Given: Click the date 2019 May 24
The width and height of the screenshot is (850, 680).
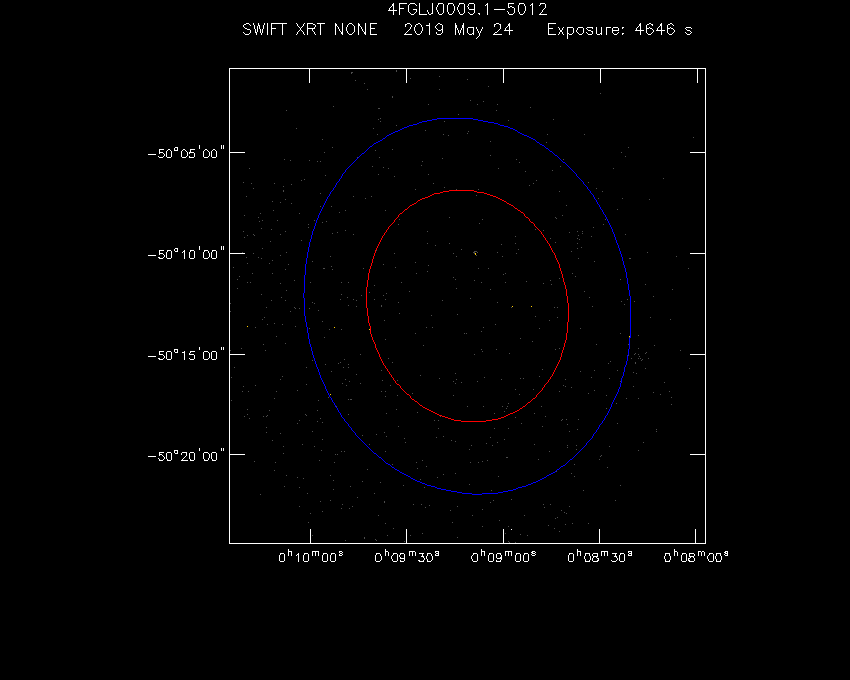Looking at the screenshot, I should 458,30.
